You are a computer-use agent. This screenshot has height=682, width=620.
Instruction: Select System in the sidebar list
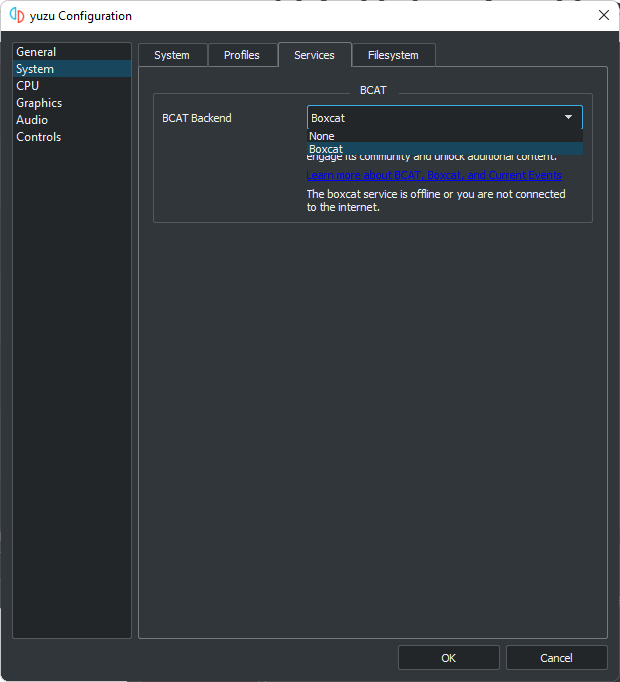[x=72, y=69]
